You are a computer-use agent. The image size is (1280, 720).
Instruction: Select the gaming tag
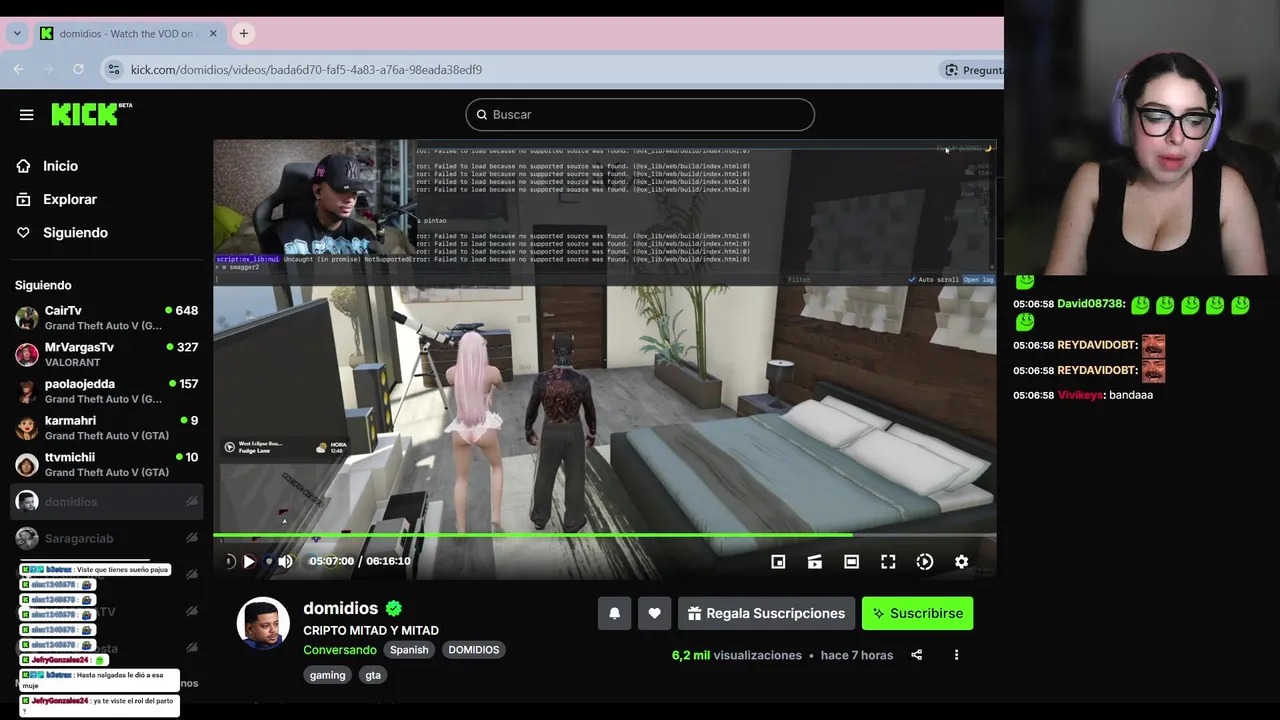point(327,675)
